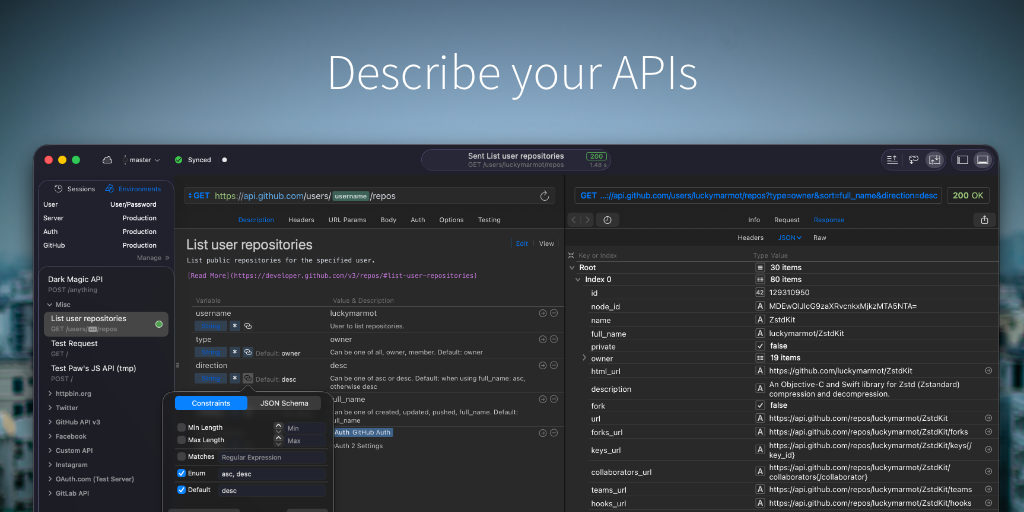Image resolution: width=1024 pixels, height=512 pixels.
Task: Open the JSON format dropdown in response
Action: (x=790, y=238)
